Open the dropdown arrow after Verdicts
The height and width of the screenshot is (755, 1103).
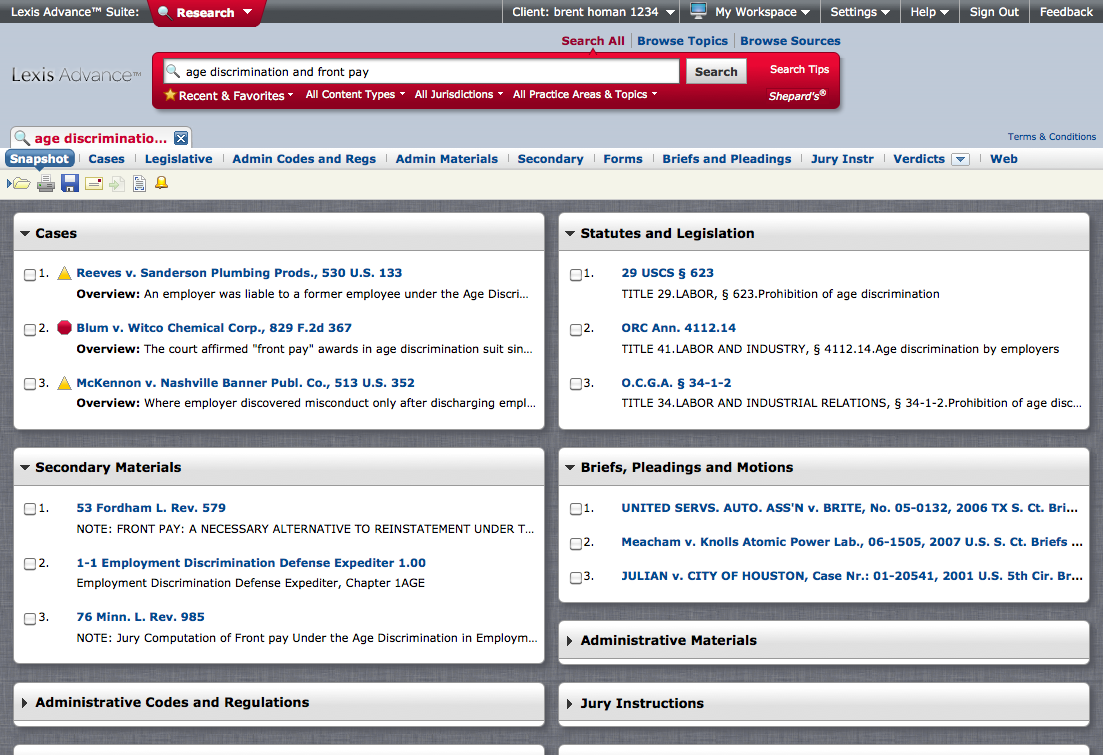[x=960, y=159]
